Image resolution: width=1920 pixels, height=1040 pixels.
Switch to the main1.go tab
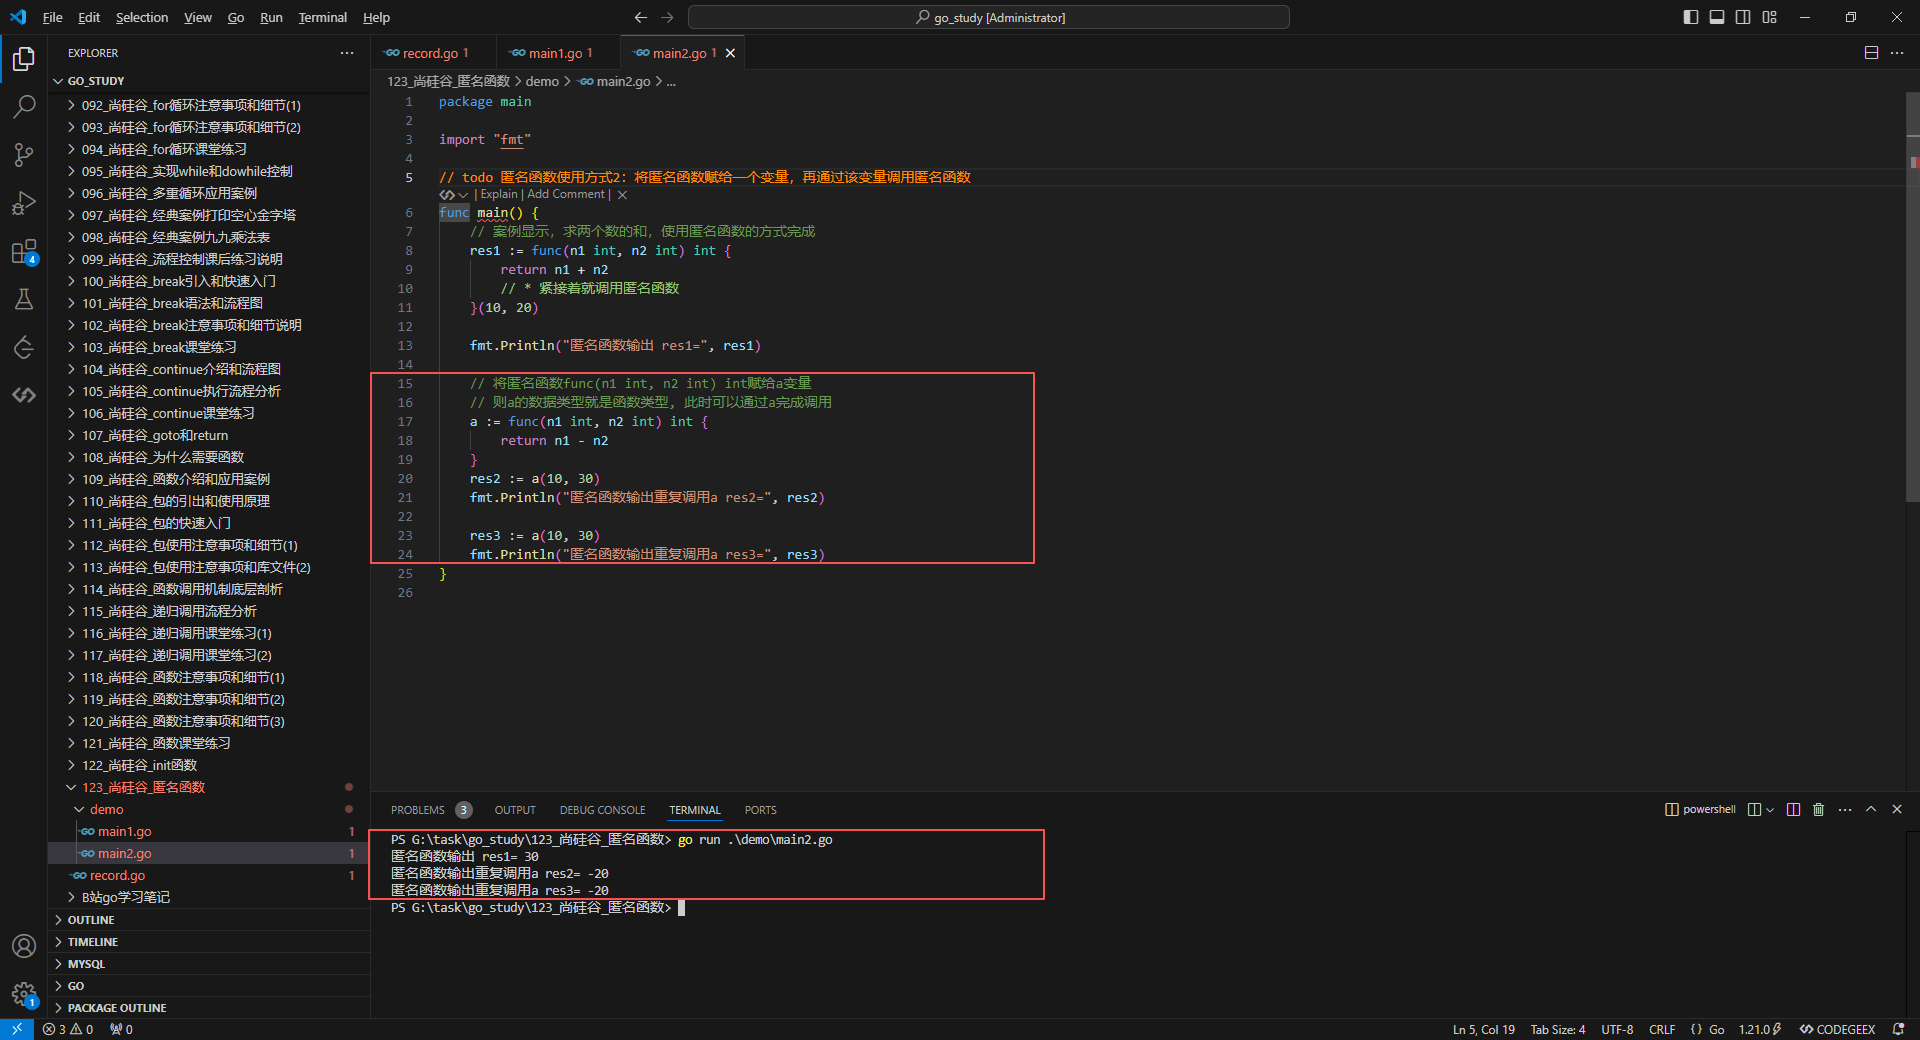[x=556, y=53]
